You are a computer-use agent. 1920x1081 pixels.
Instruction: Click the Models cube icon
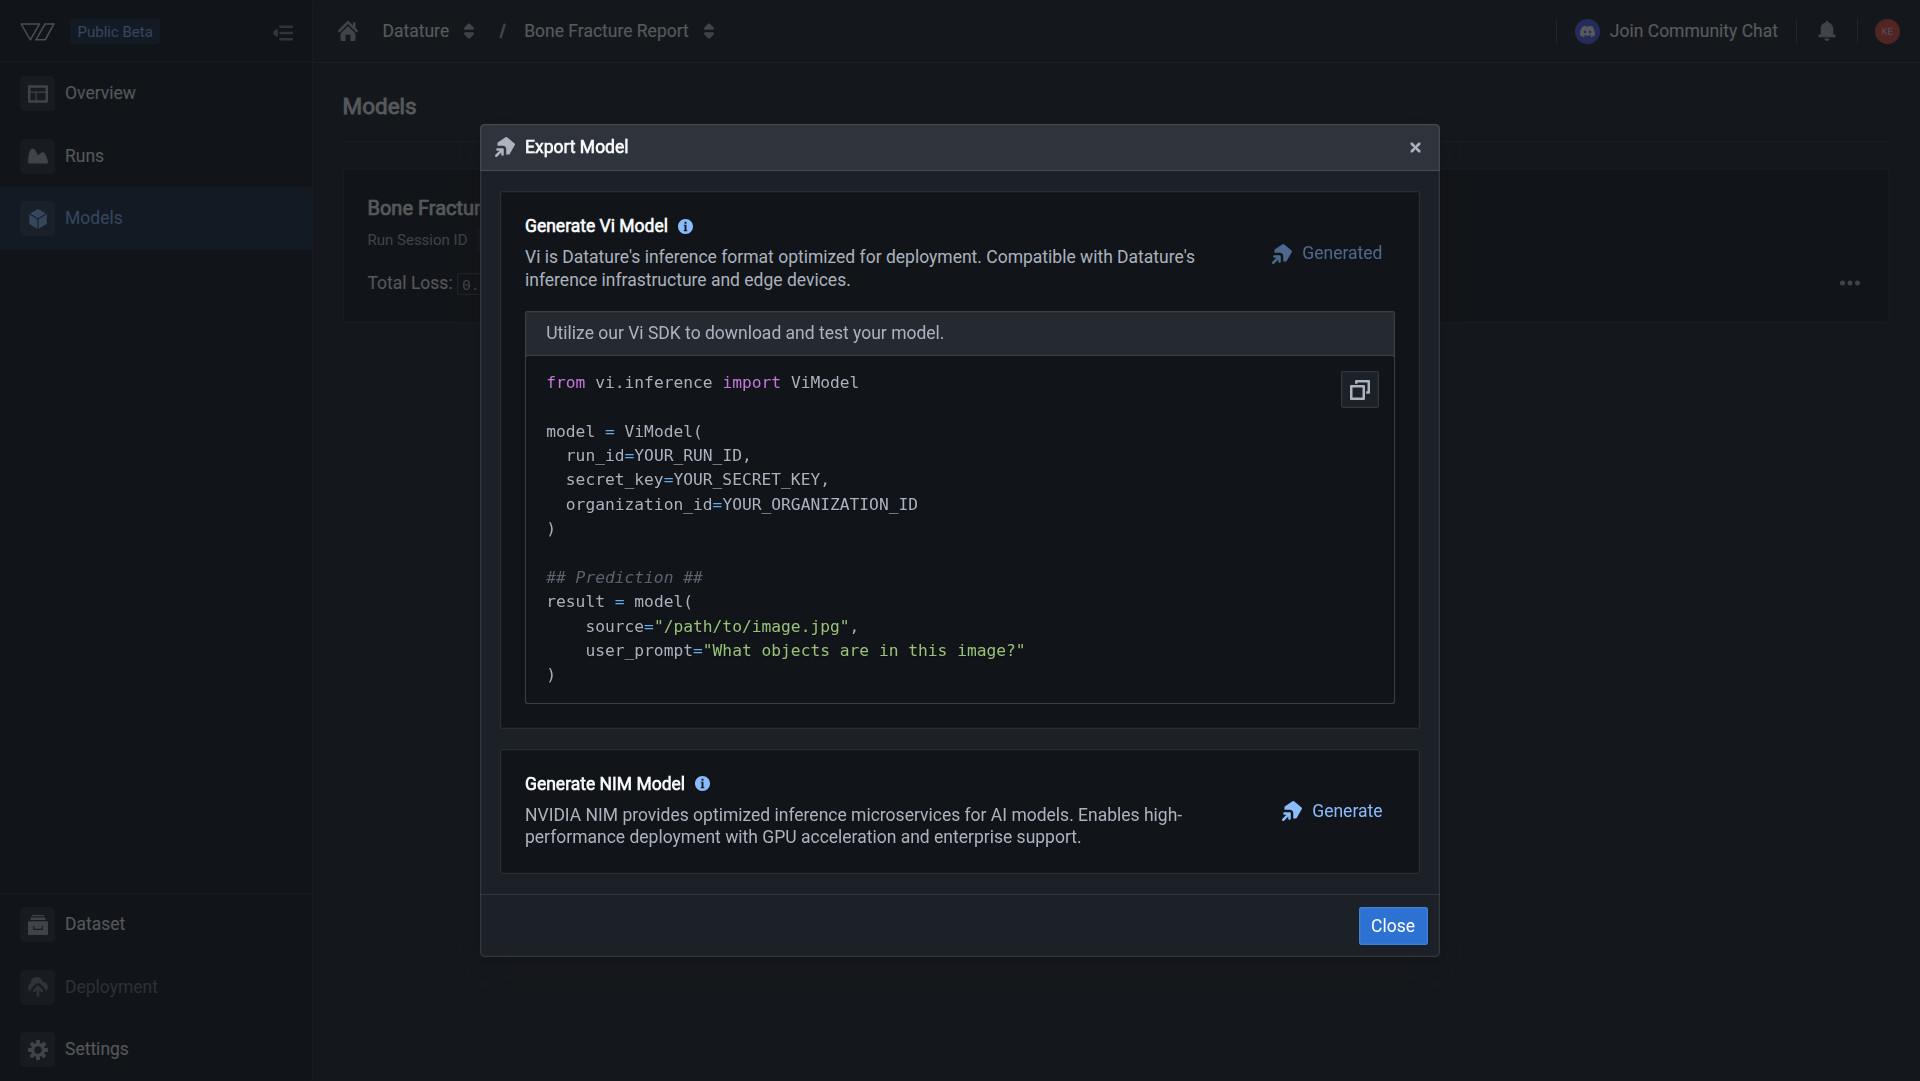[x=38, y=218]
